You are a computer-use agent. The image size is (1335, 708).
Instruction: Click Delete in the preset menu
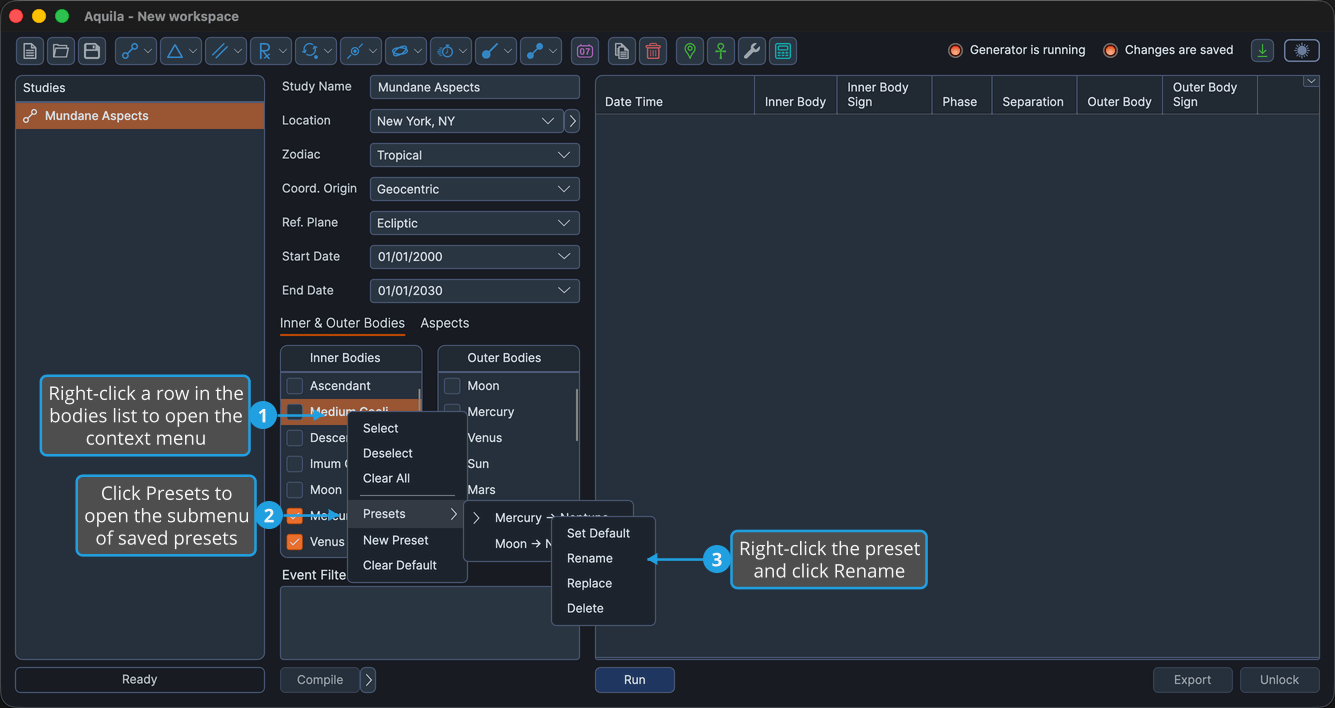[603, 608]
